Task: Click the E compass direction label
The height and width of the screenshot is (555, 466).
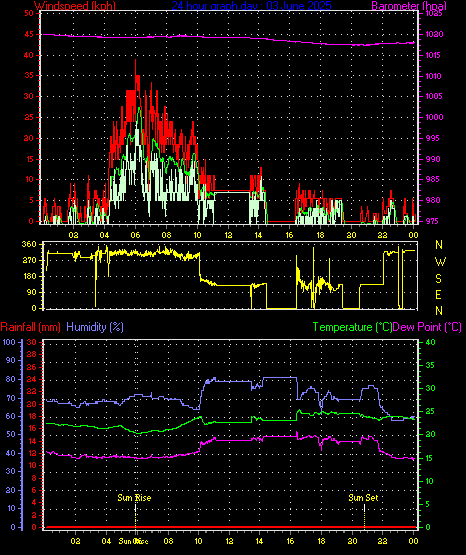Action: click(x=438, y=294)
